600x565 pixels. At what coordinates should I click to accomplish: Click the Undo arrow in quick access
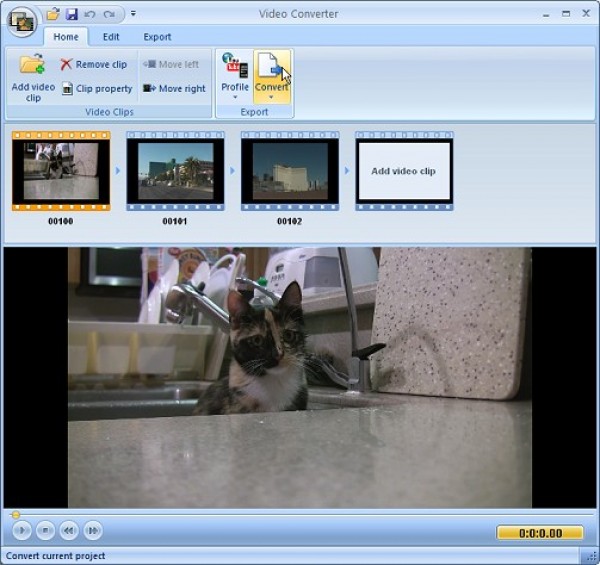[90, 14]
